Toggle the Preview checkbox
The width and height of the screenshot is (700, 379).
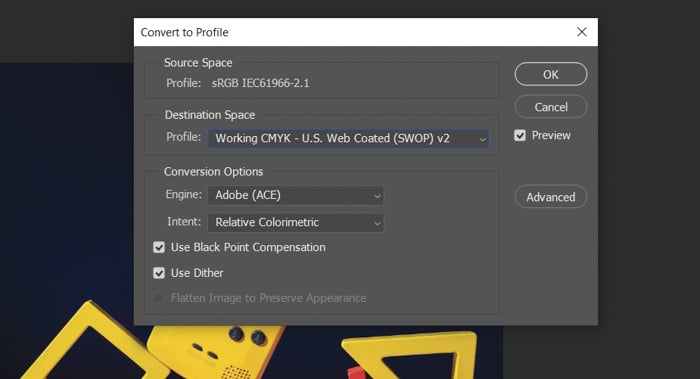click(x=520, y=135)
